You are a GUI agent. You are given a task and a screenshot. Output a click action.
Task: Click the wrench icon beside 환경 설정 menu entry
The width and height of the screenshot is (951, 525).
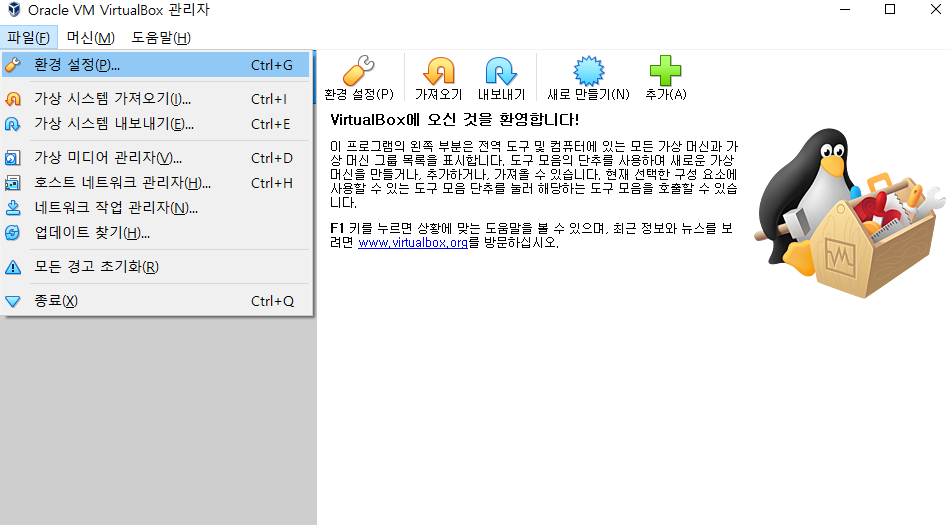click(x=13, y=64)
